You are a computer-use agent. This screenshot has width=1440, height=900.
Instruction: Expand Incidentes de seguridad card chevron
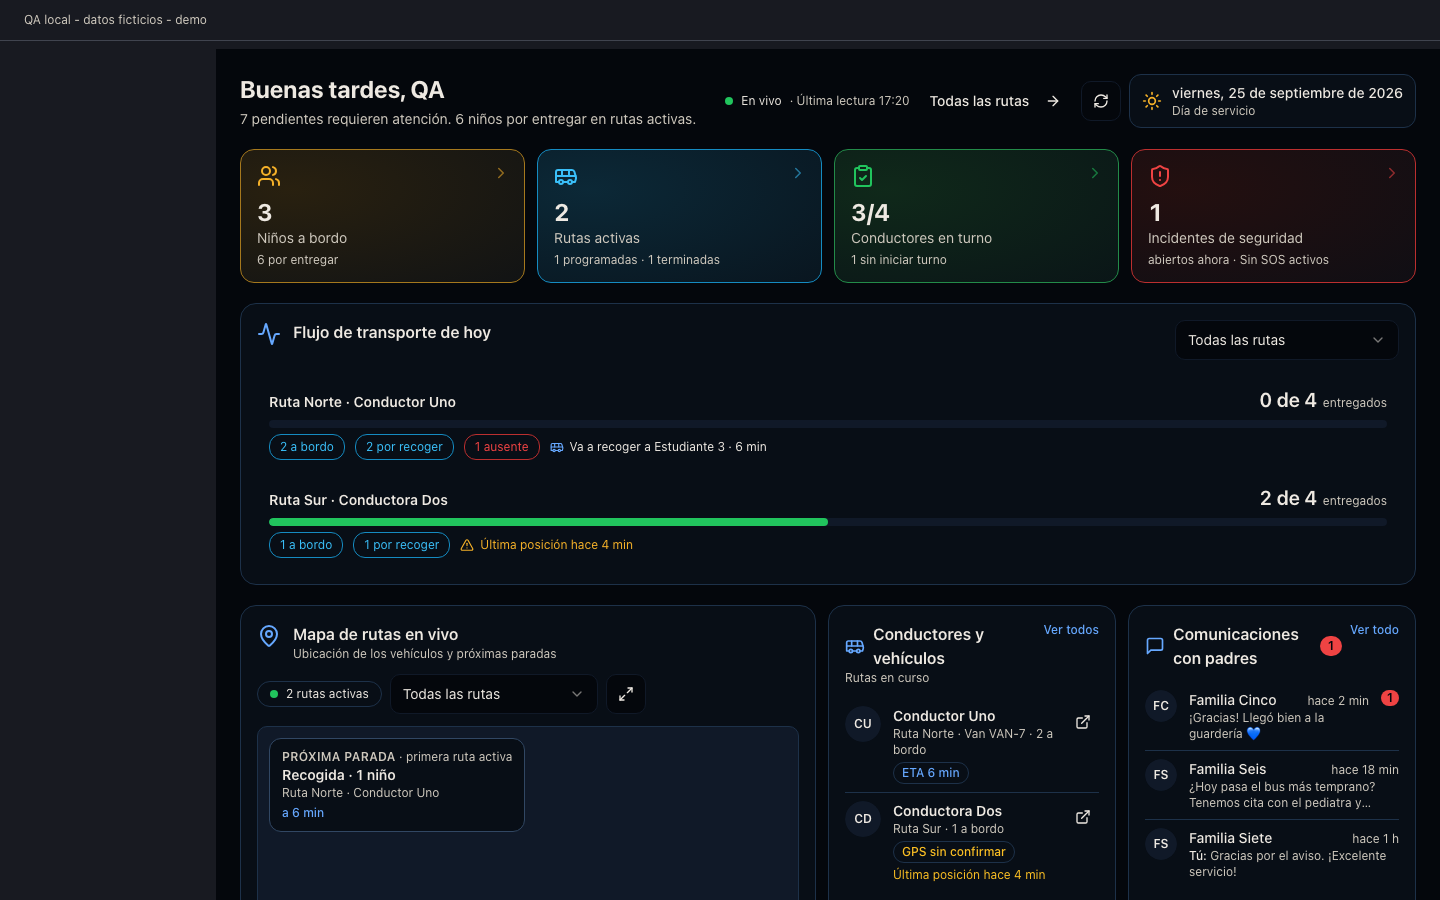coord(1392,173)
